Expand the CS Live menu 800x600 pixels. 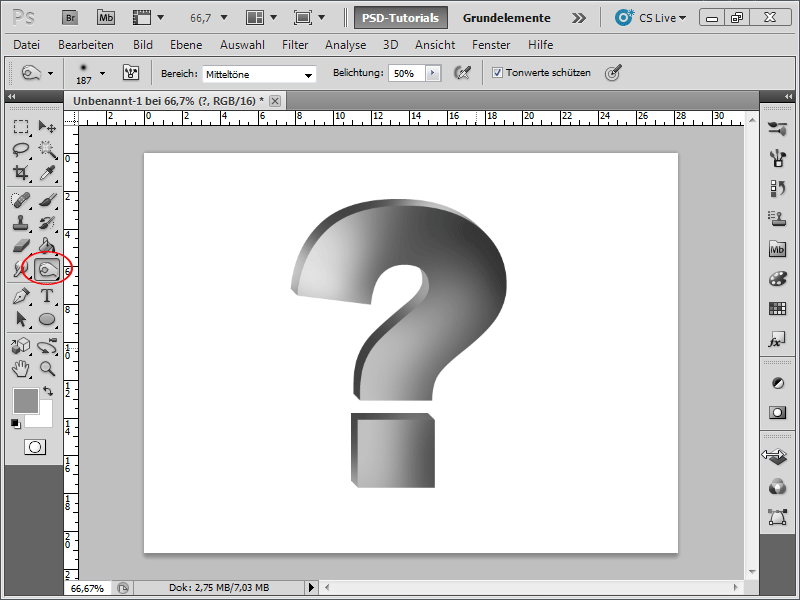[x=651, y=18]
